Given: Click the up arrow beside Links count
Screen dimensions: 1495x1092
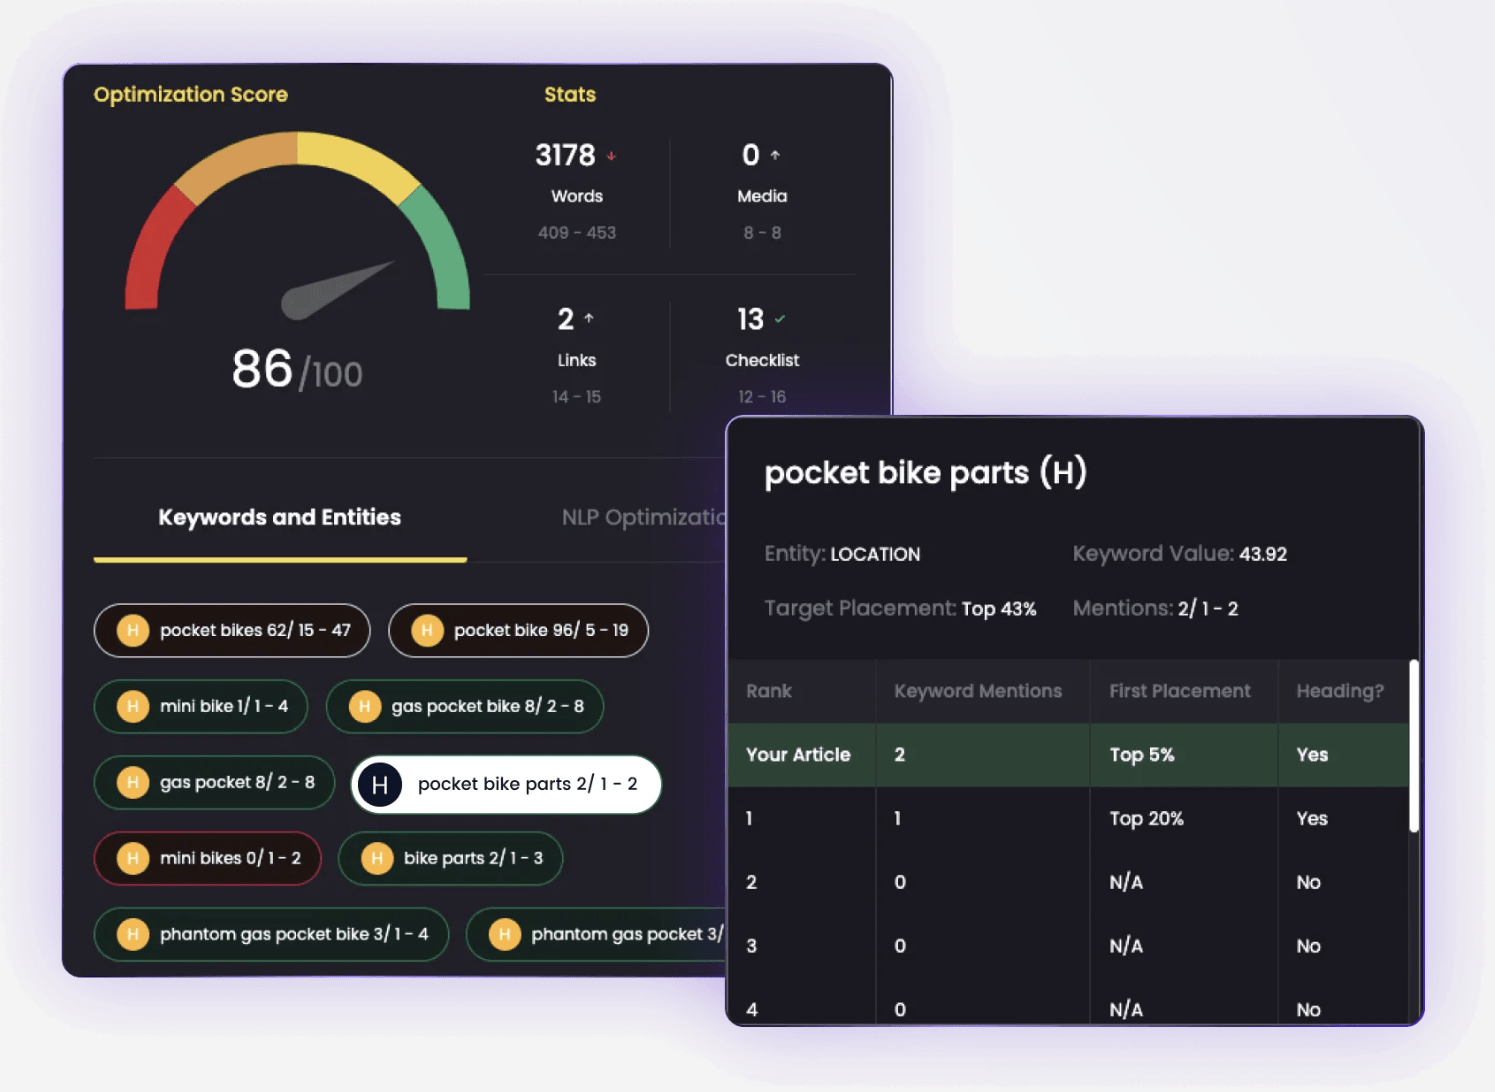Looking at the screenshot, I should tap(589, 318).
